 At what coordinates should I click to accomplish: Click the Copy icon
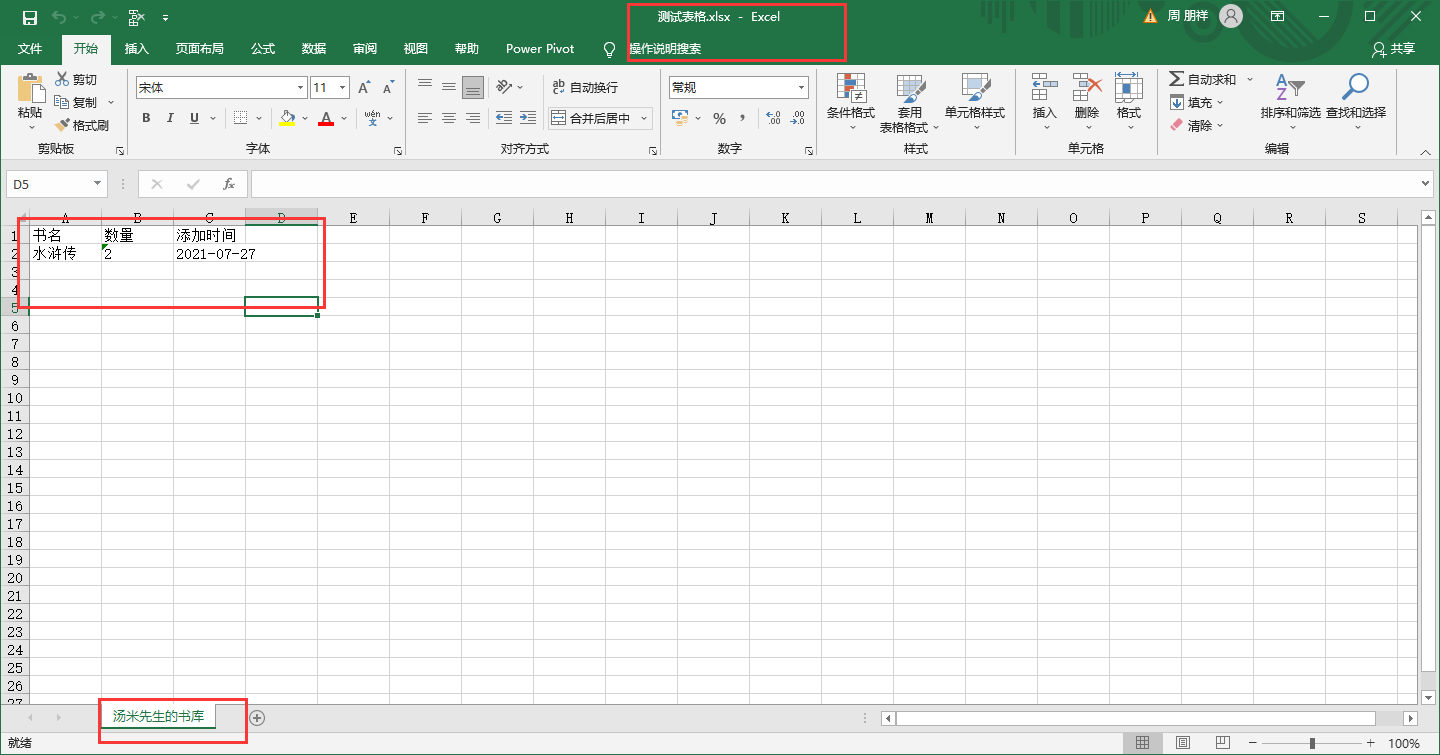tap(62, 102)
